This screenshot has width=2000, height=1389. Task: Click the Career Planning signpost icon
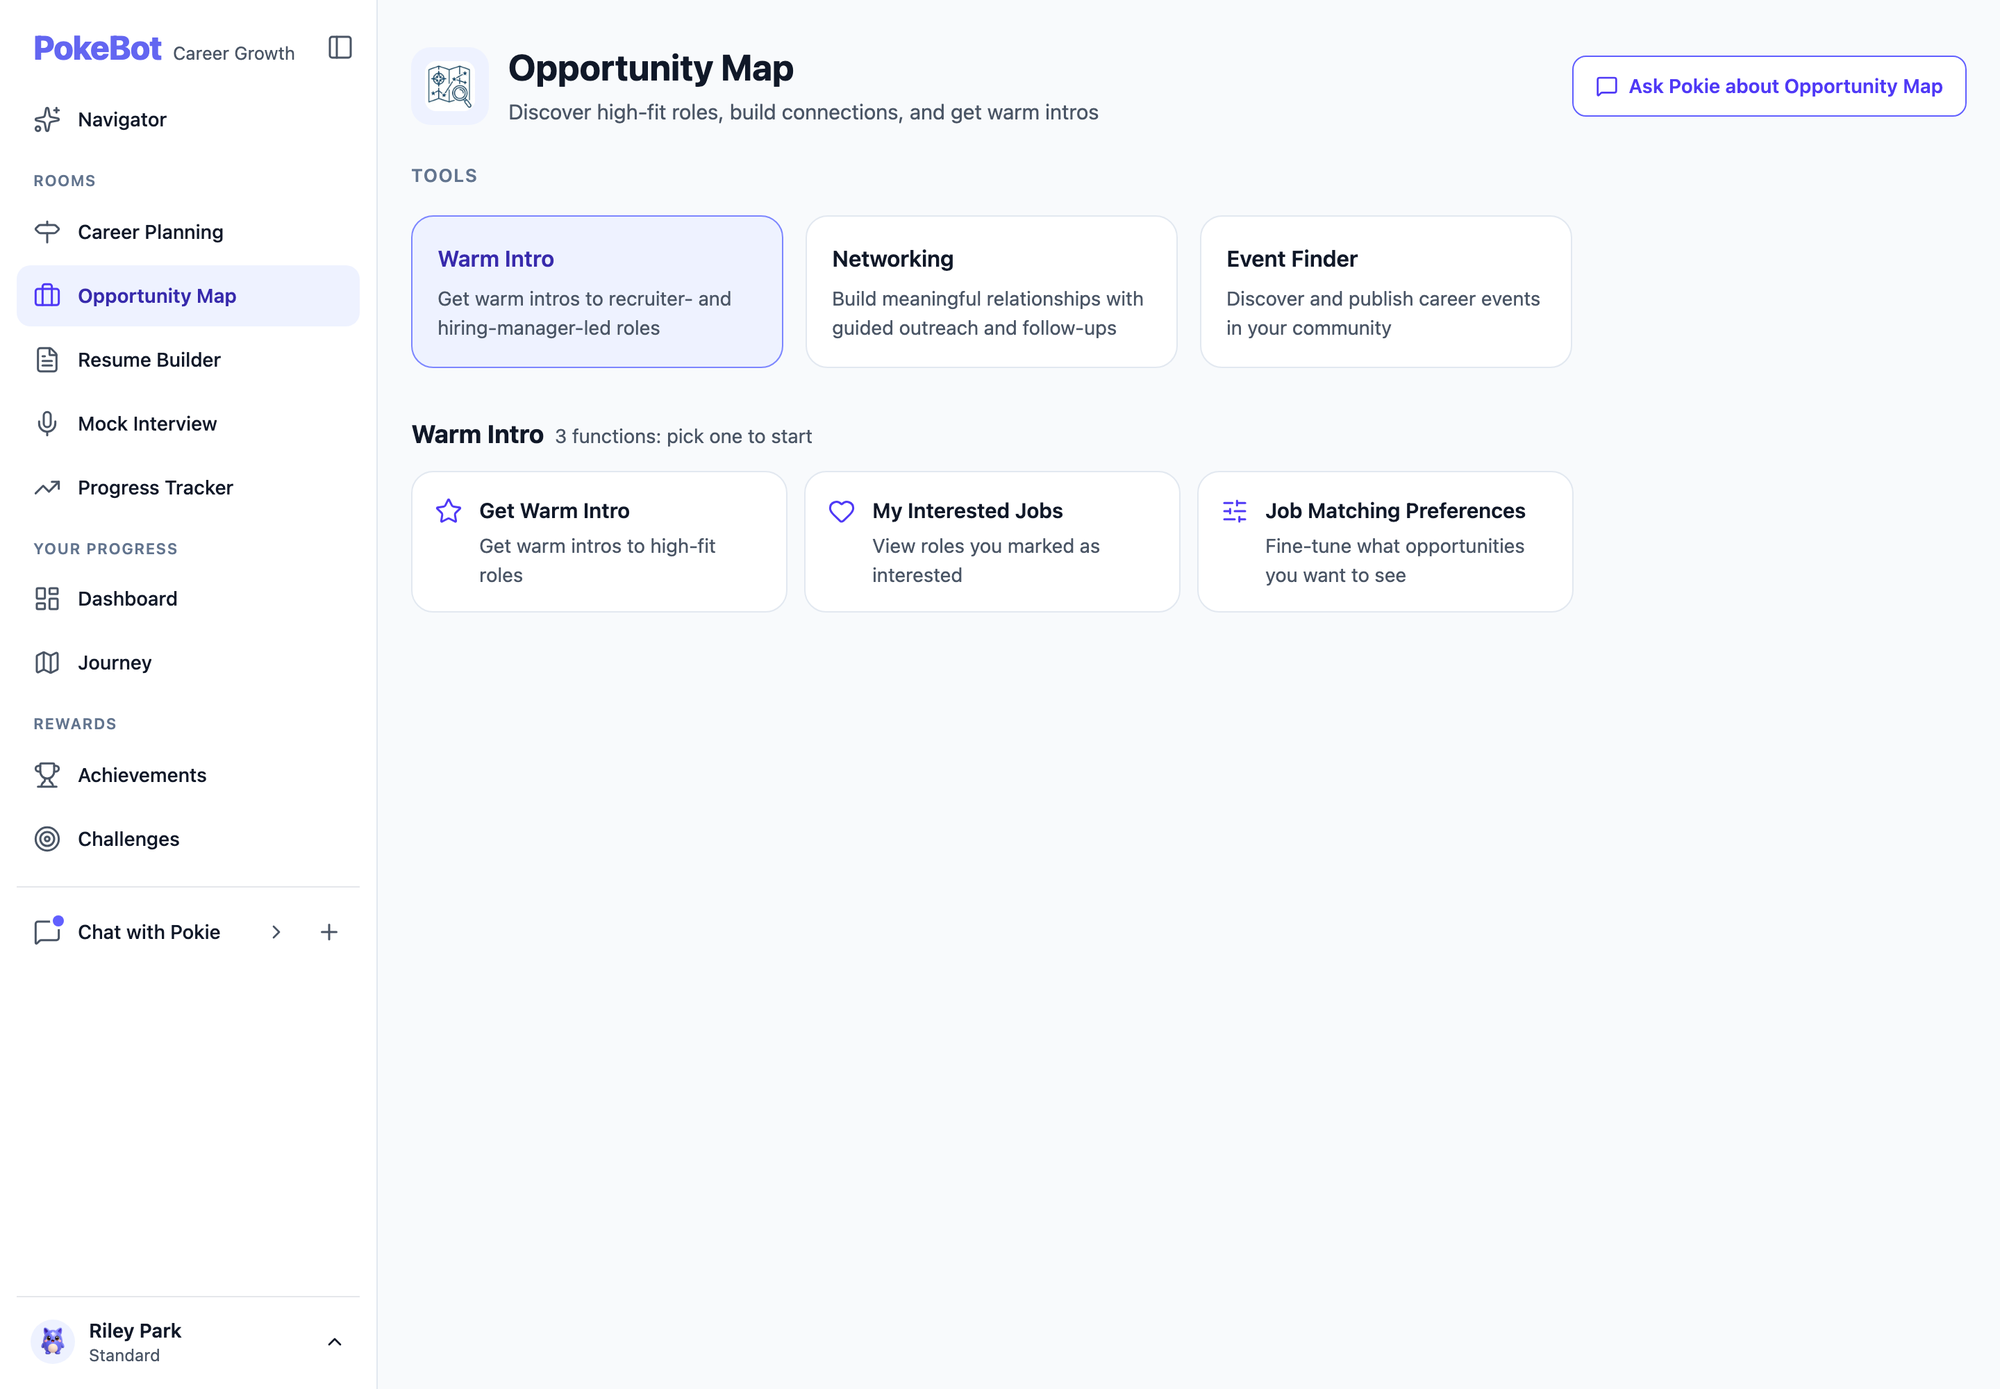47,232
